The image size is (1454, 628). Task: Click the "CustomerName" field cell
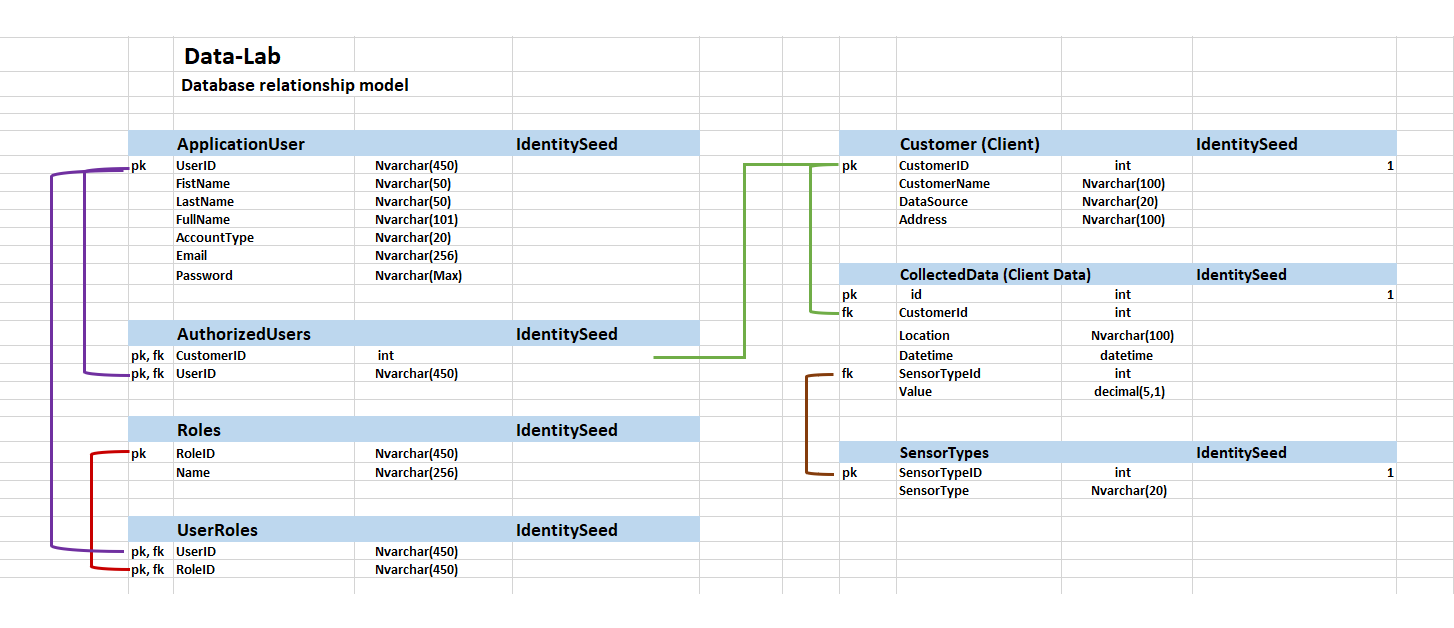coord(945,184)
